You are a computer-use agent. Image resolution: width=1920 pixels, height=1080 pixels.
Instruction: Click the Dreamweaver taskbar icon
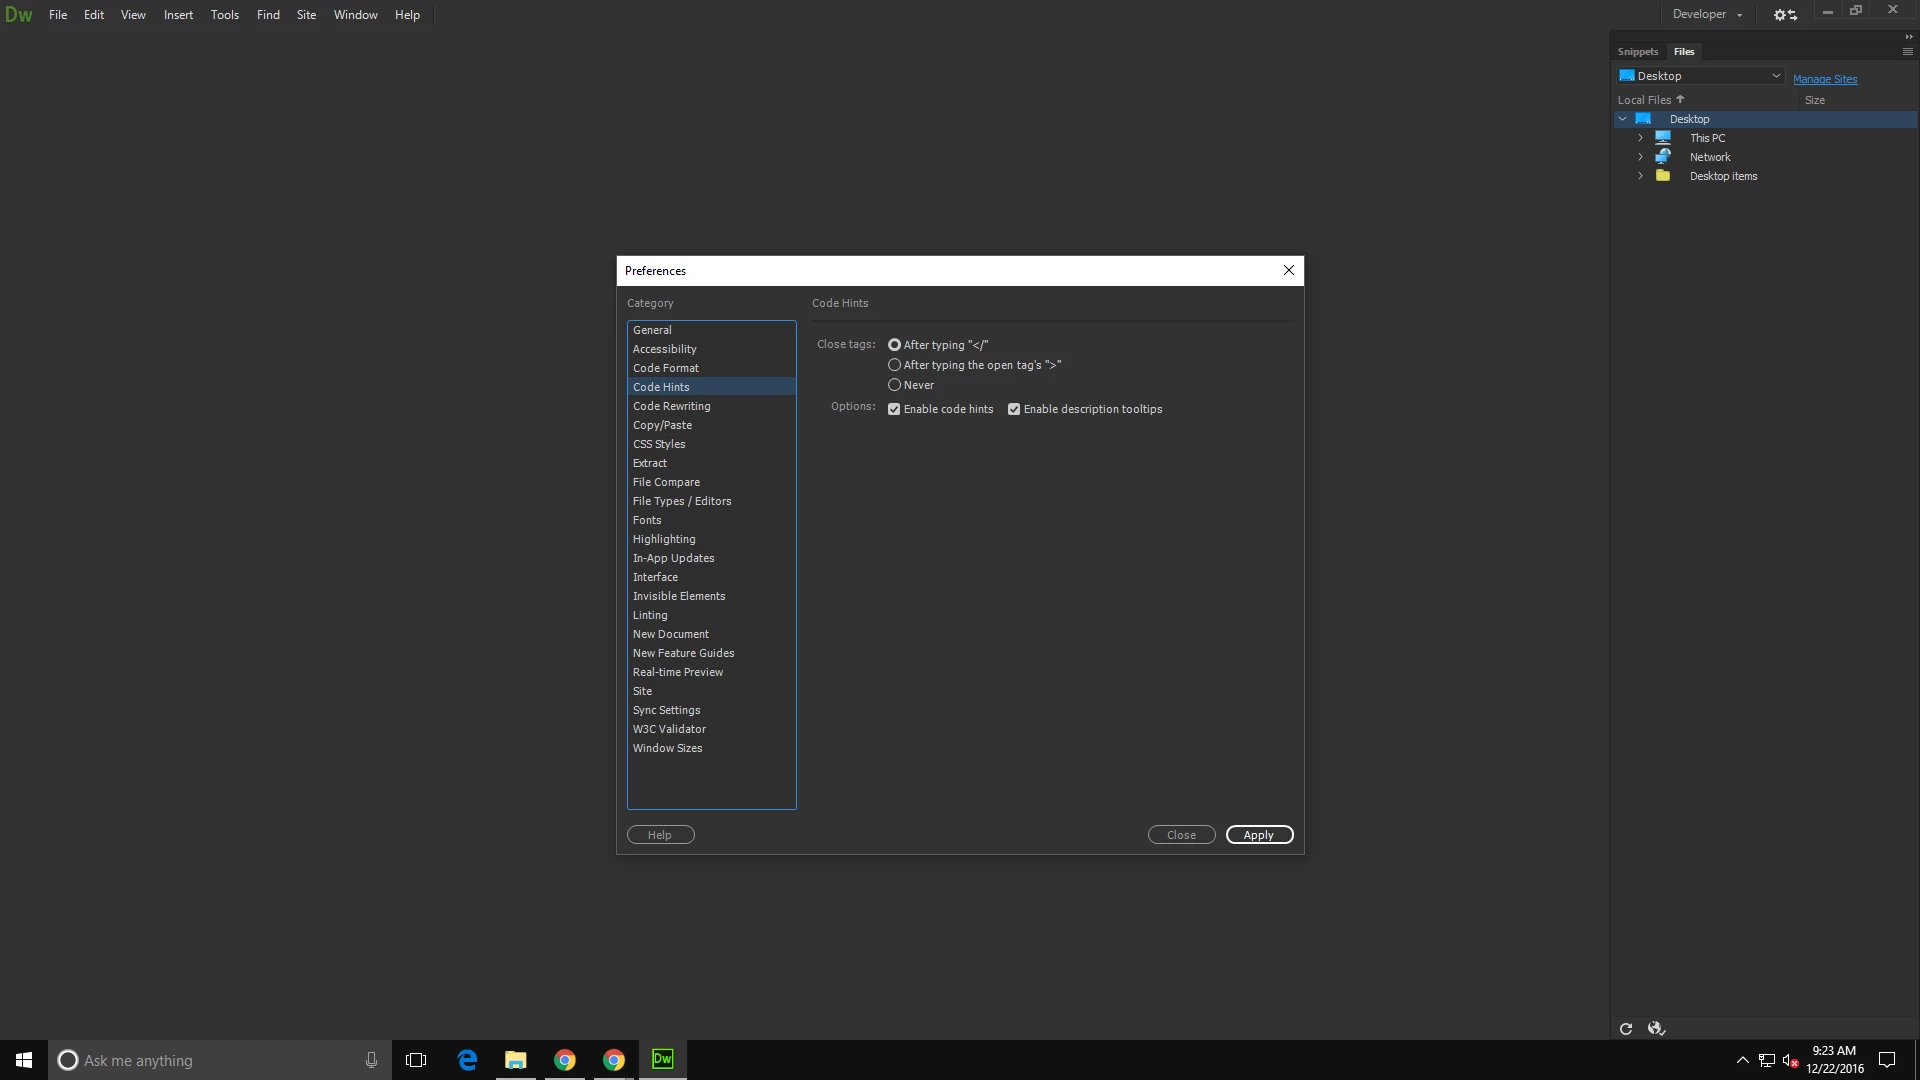(662, 1059)
